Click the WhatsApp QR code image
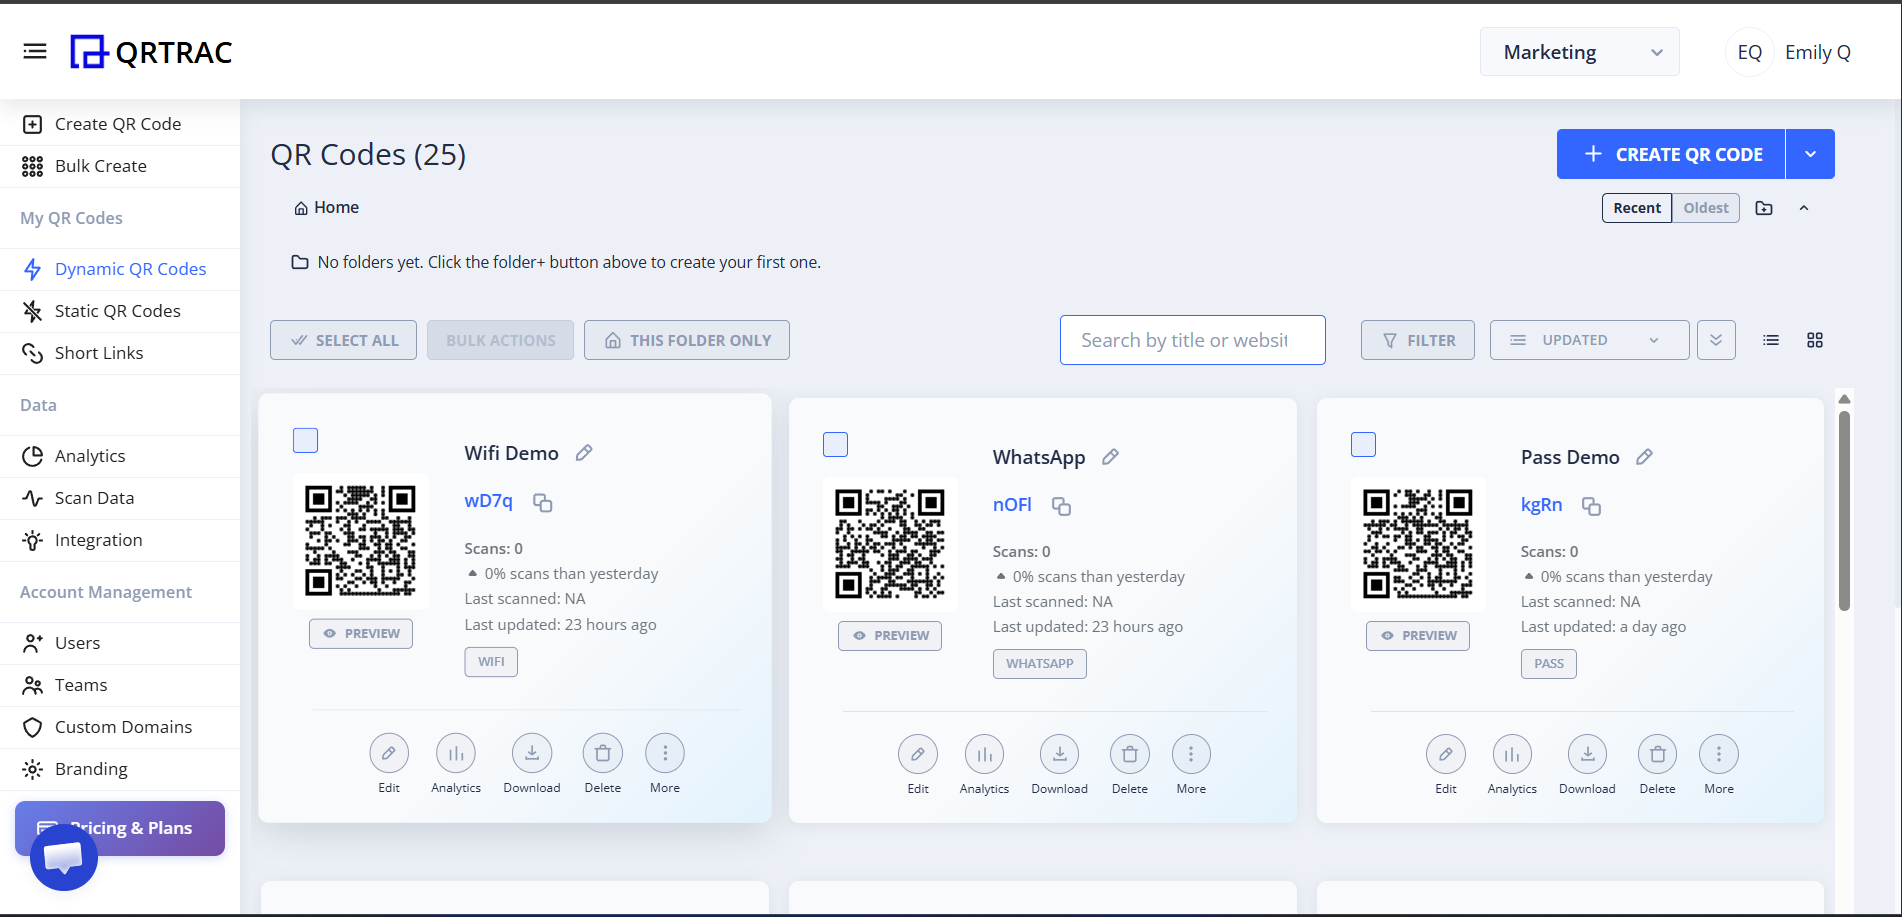1902x917 pixels. [x=890, y=544]
